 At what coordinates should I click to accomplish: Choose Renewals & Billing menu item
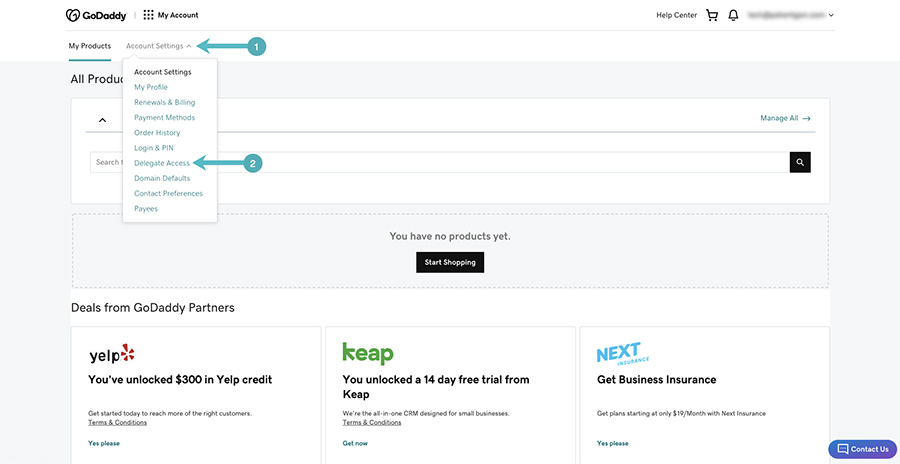click(x=164, y=102)
